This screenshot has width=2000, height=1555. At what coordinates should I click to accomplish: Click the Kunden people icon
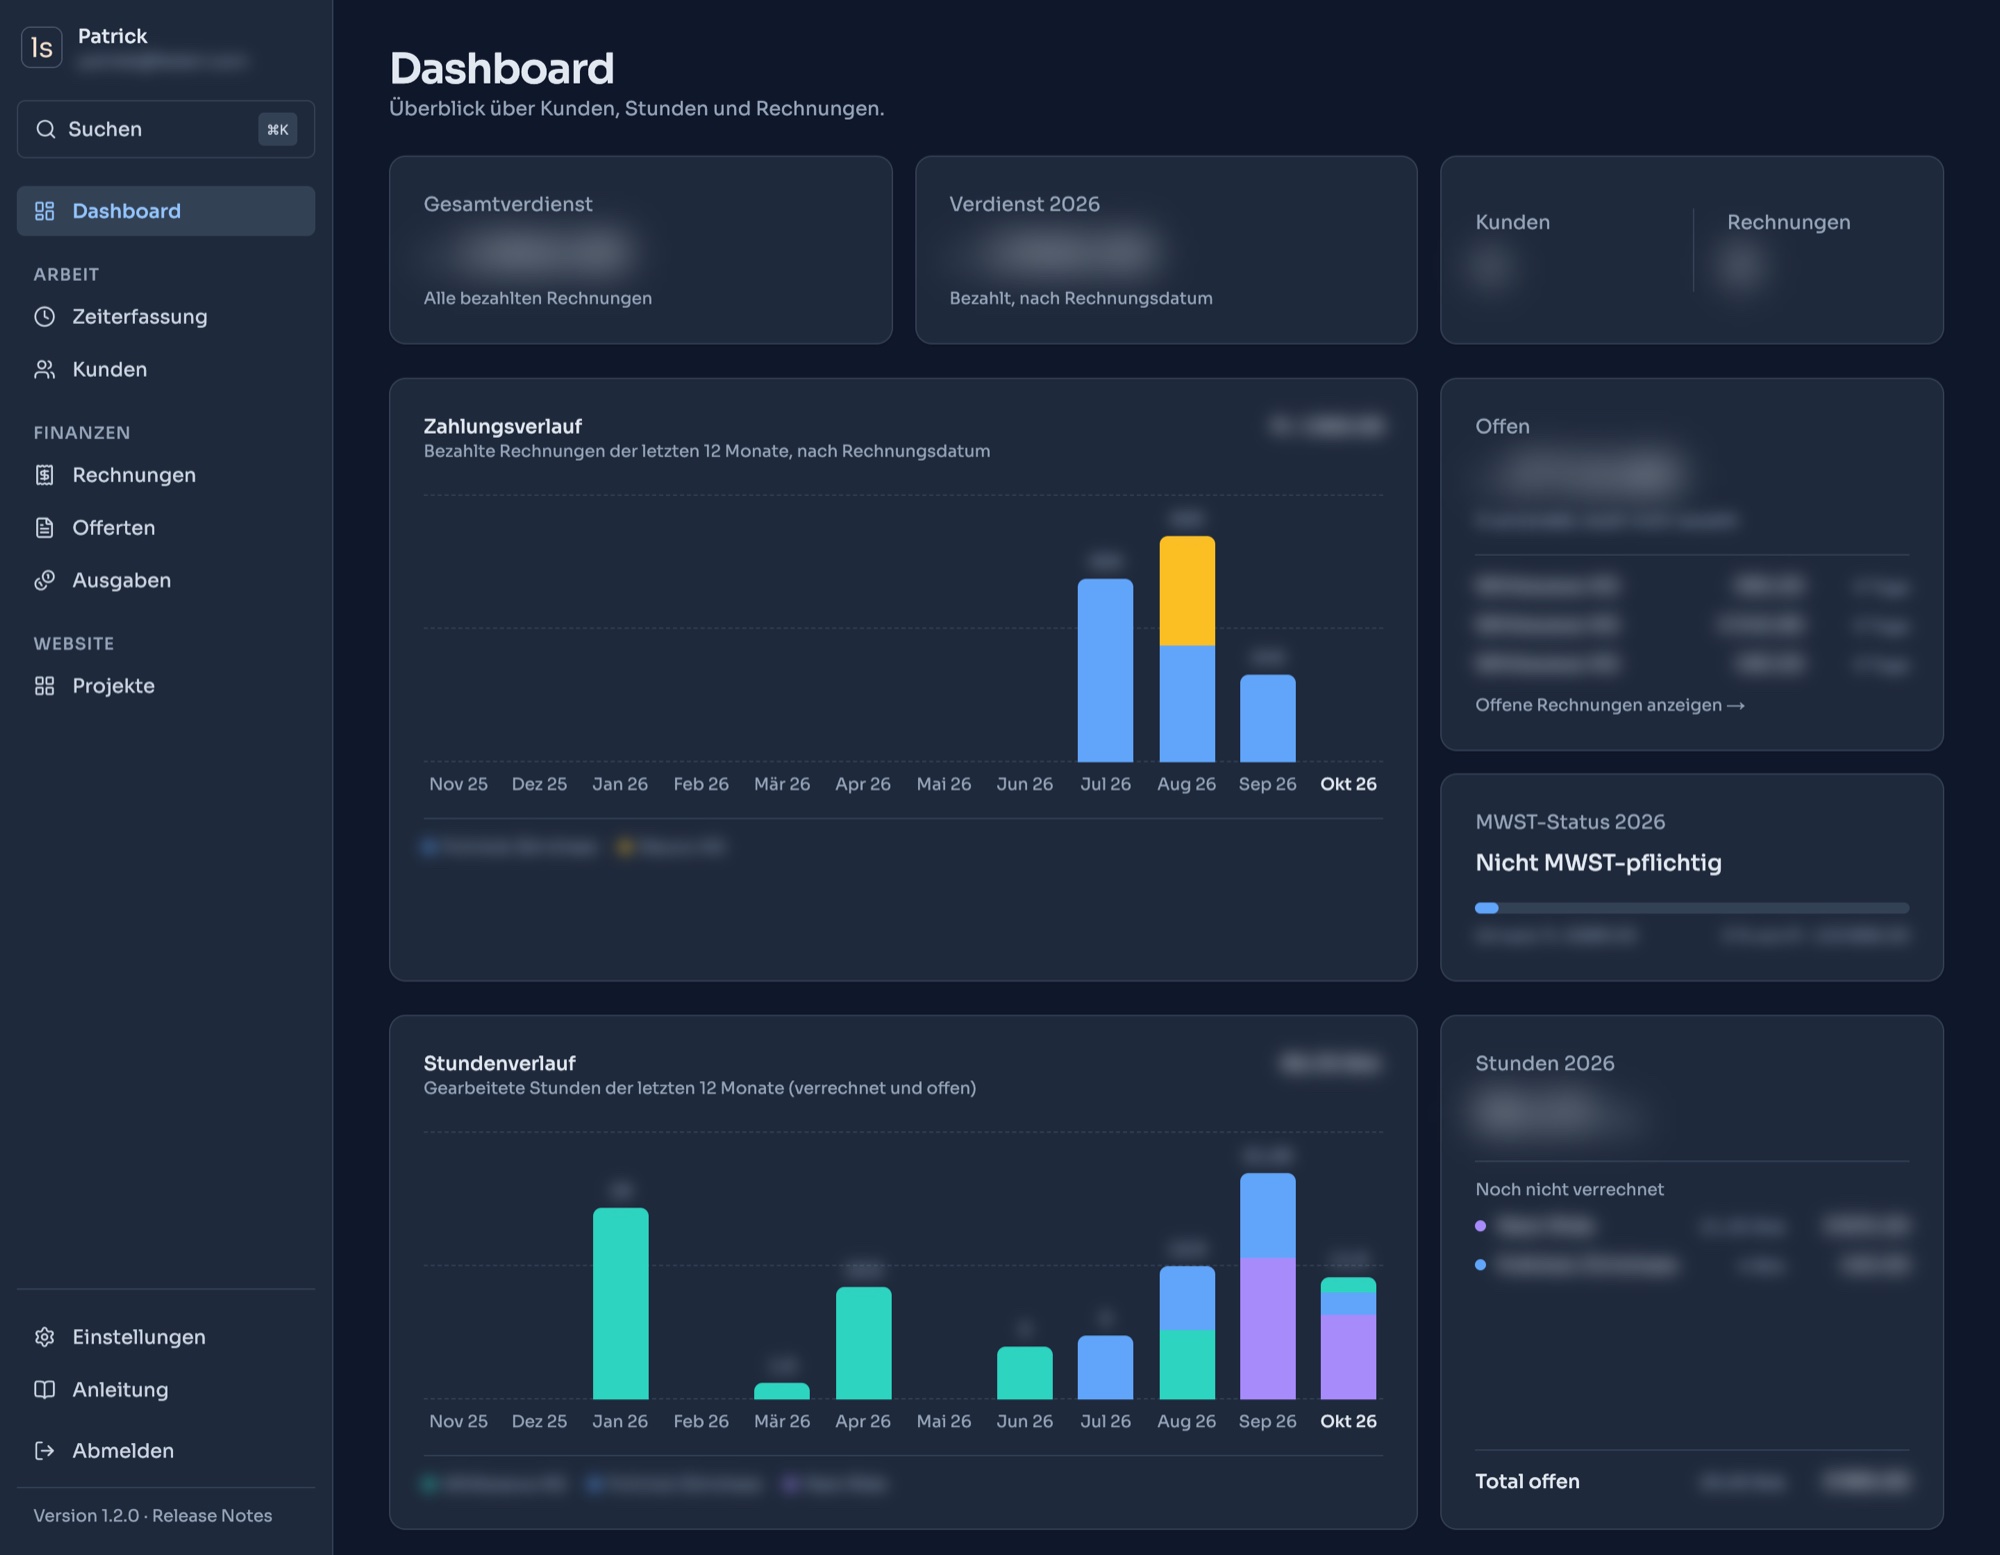coord(44,370)
